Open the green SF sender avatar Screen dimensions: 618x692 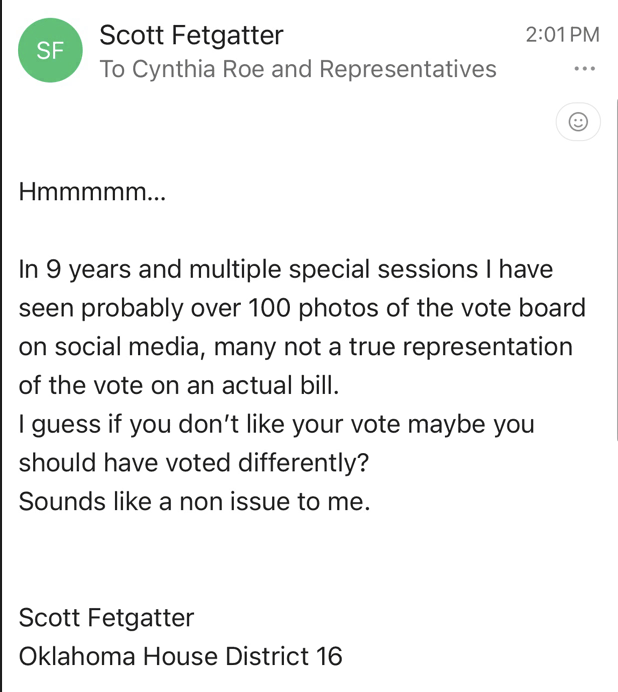coord(50,50)
